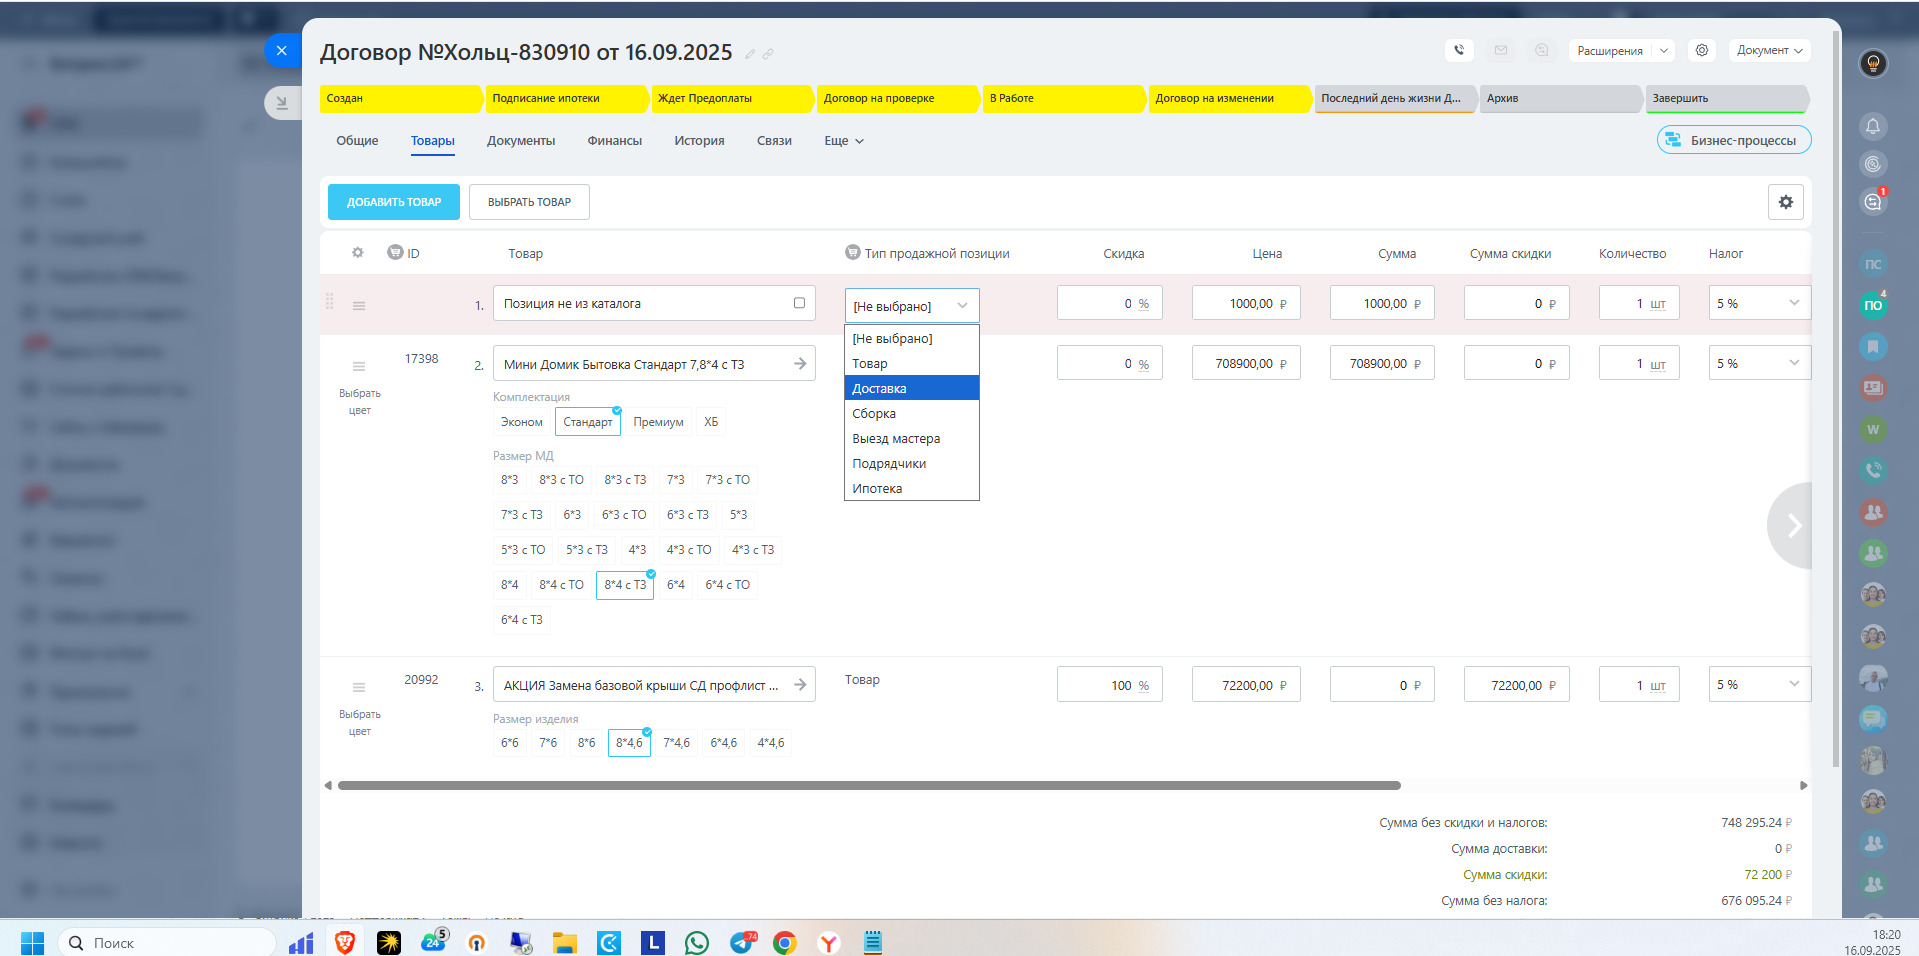Expand the tax dropdown in first row
The width and height of the screenshot is (1919, 956).
[x=1793, y=303]
